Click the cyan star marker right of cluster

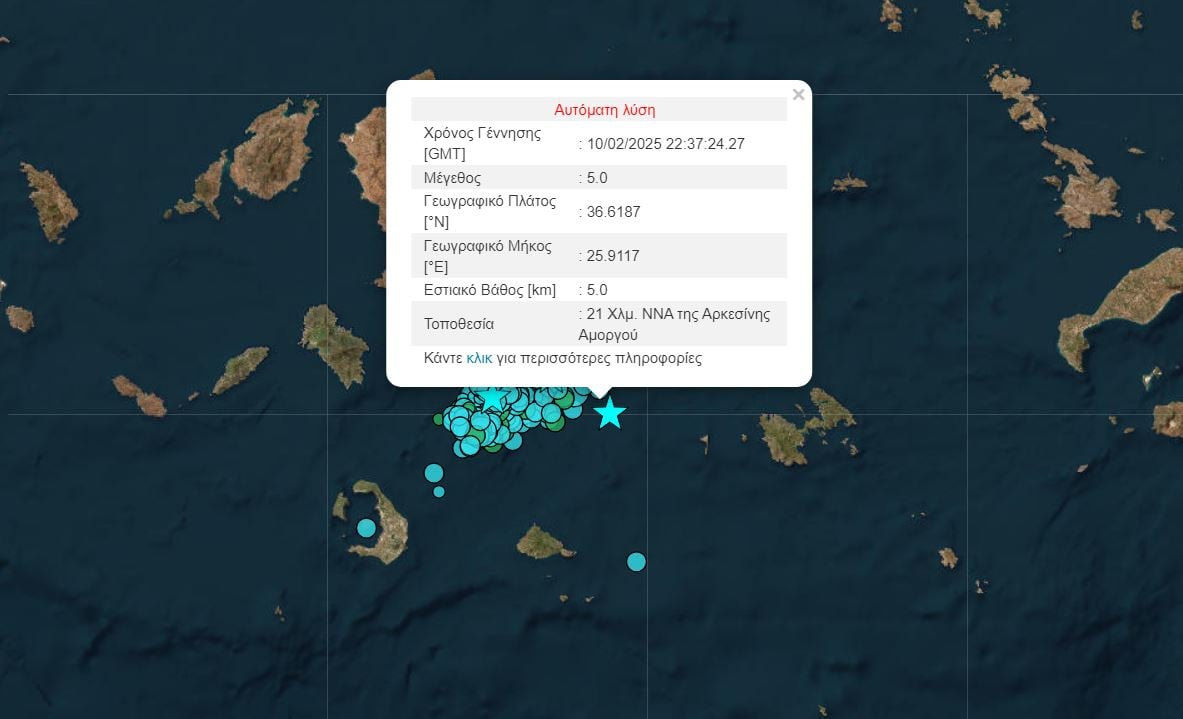click(609, 412)
